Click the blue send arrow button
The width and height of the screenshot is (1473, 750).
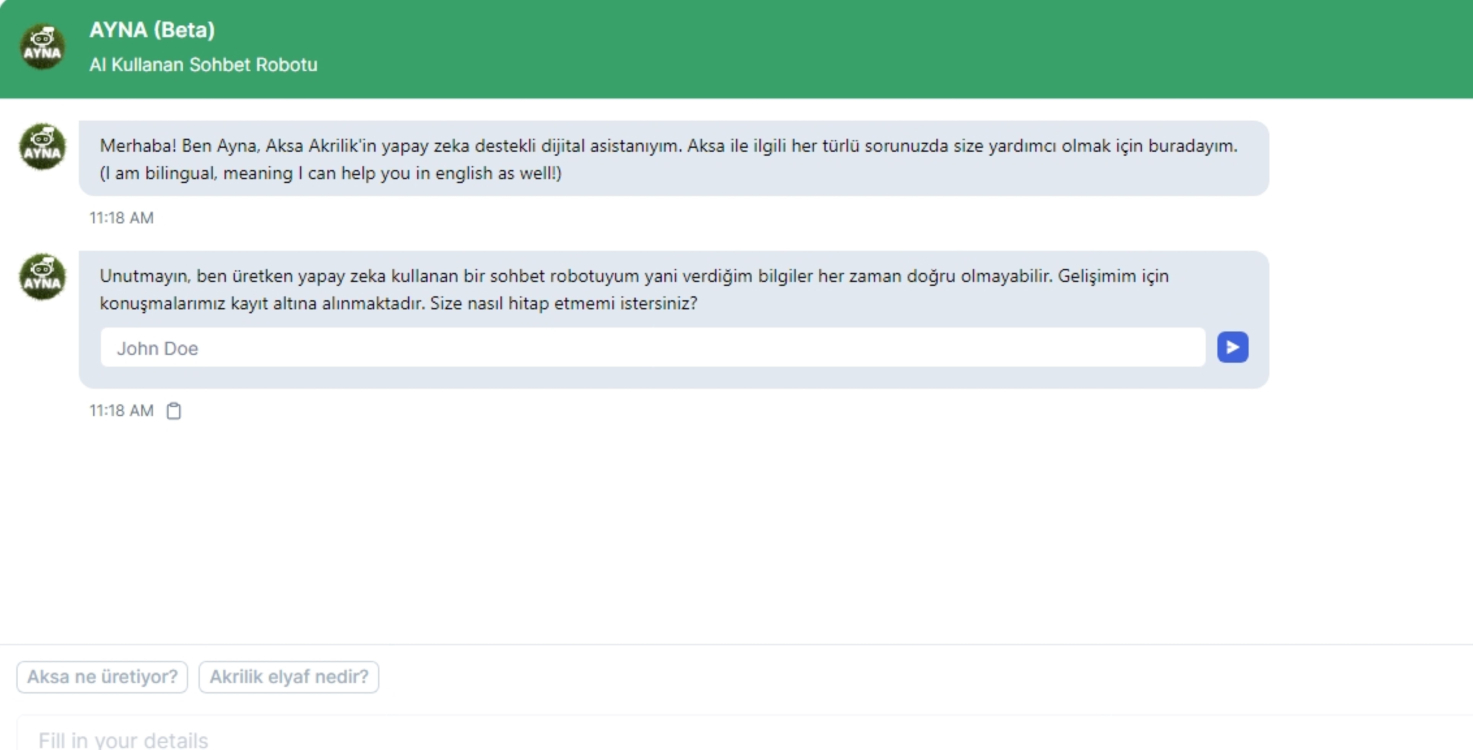click(1232, 347)
